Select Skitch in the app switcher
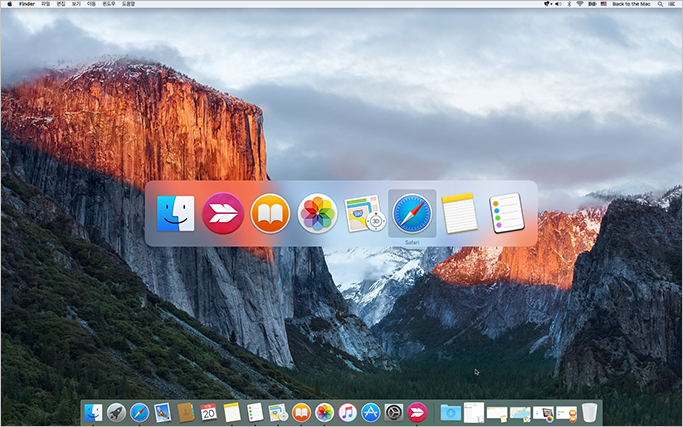Viewport: 683px width, 427px height. (223, 214)
